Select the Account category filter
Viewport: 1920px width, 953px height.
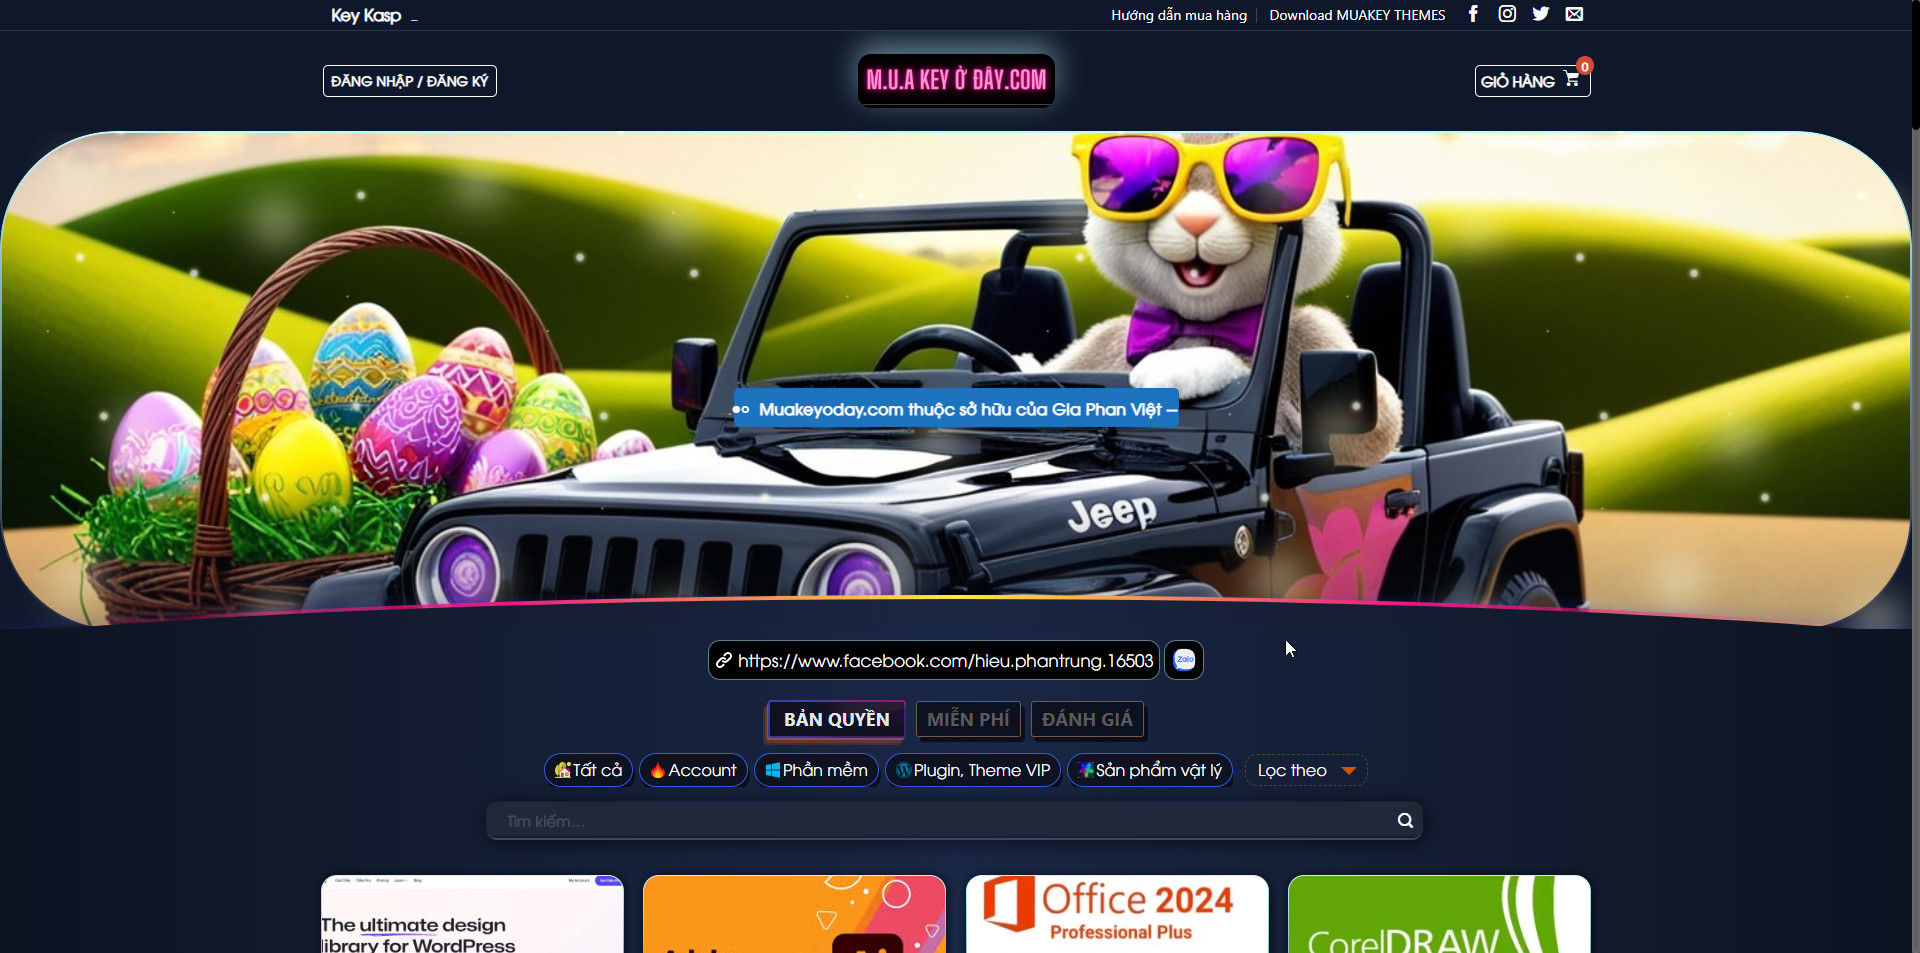[693, 770]
